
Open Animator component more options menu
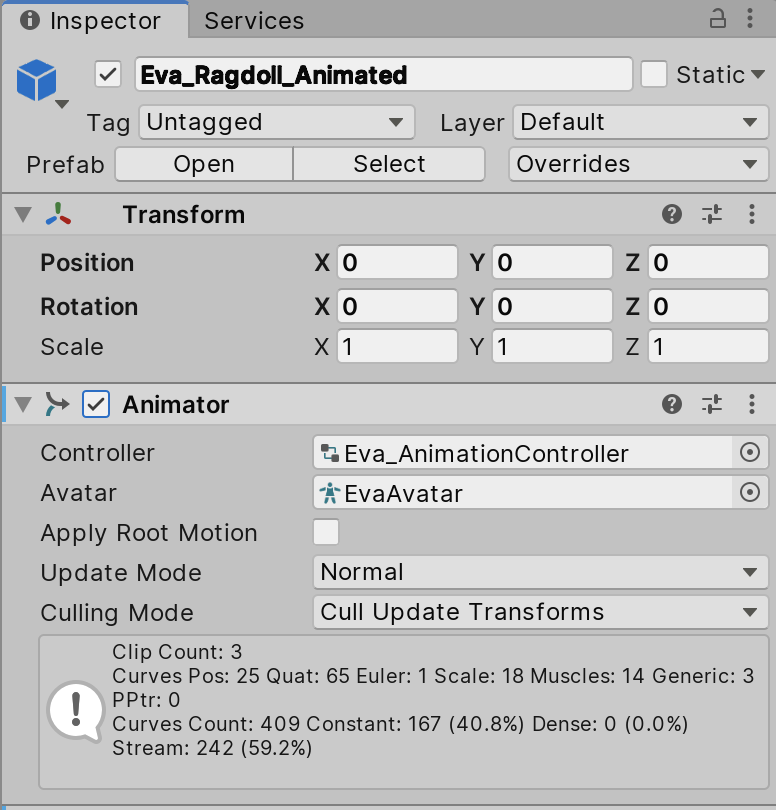point(752,404)
